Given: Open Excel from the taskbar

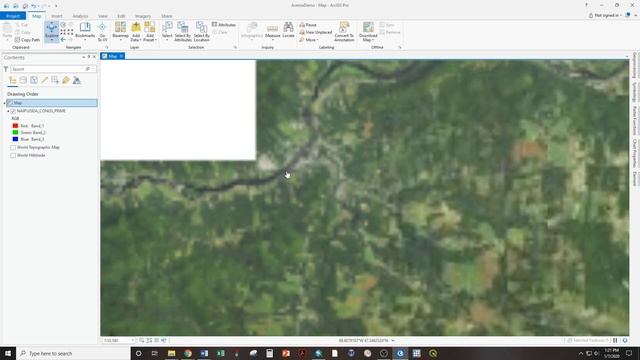Looking at the screenshot, I should pyautogui.click(x=220, y=353).
